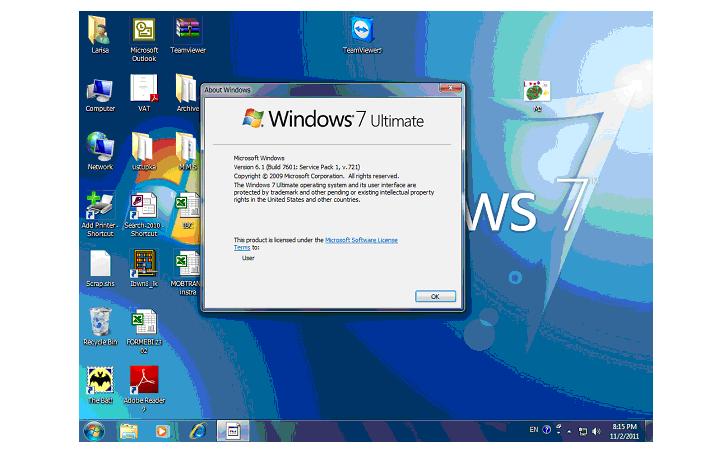Open the volume speaker tray icon

[596, 431]
